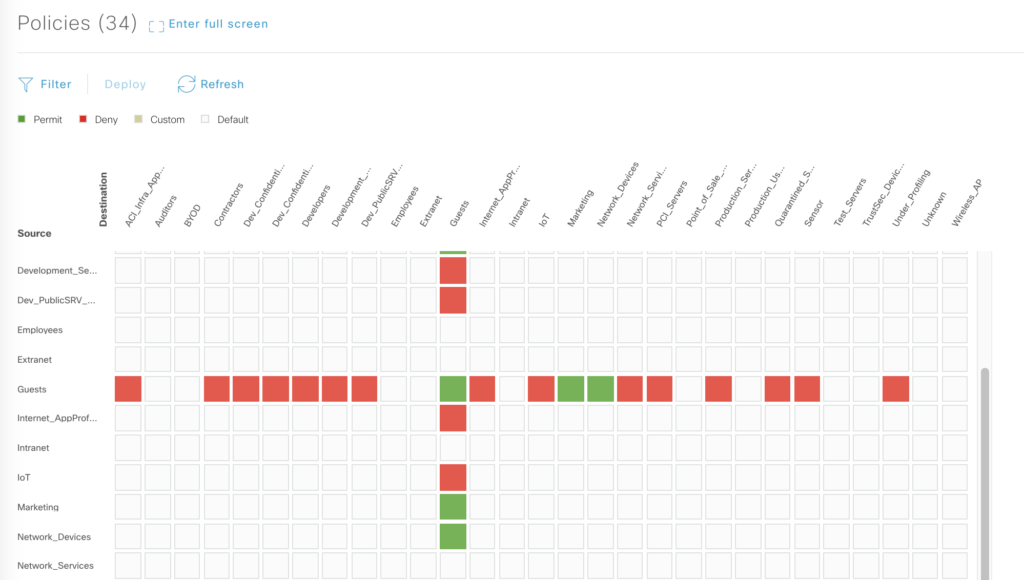
Task: Select the IoT to Guests deny cell
Action: (453, 477)
